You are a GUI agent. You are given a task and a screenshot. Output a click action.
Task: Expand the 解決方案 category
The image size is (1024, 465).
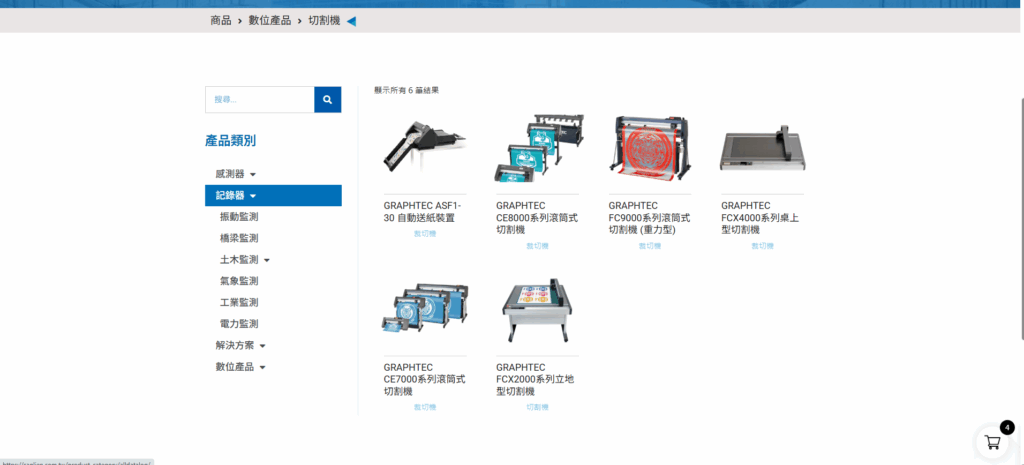(262, 346)
